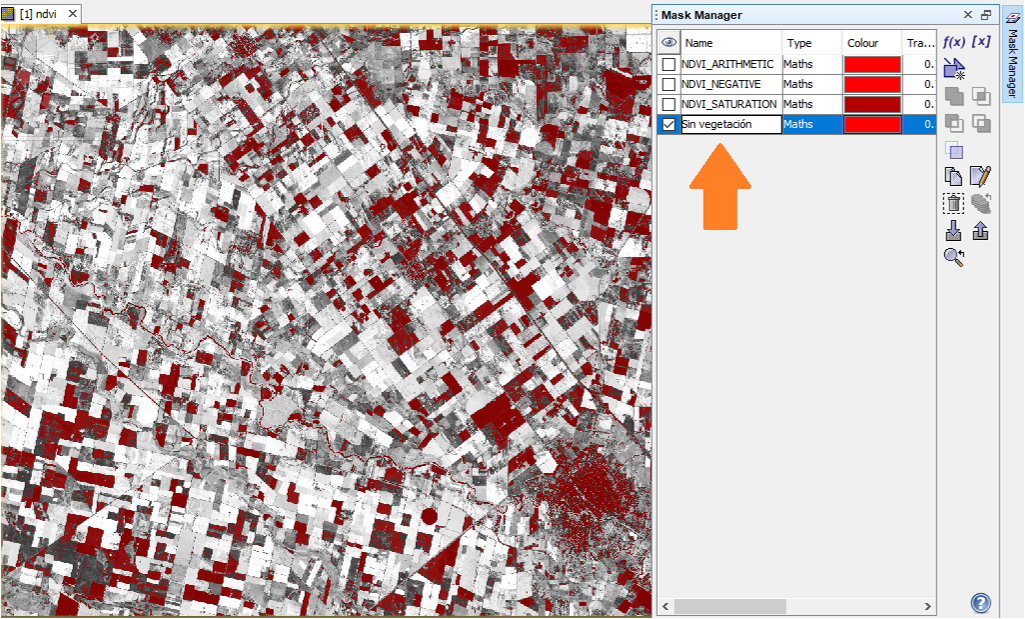This screenshot has height=619, width=1025.
Task: Click the Colour column header
Action: click(871, 42)
